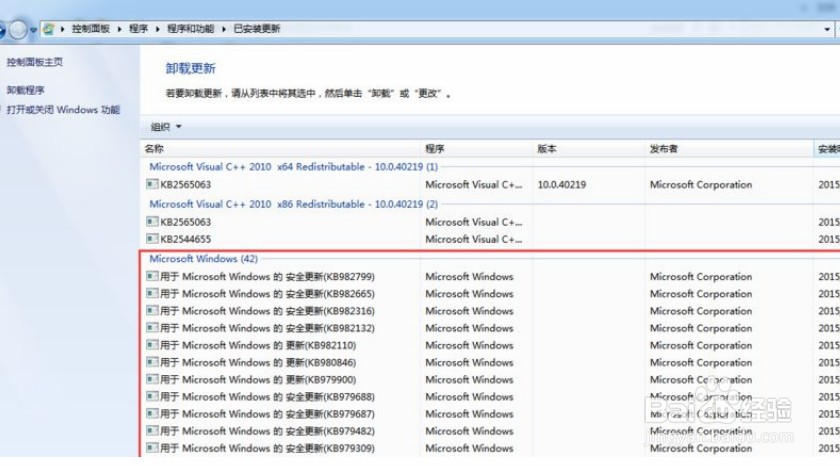Viewport: 840px width, 466px height.
Task: Select 更新(KB979900) entry text
Action: (x=258, y=380)
